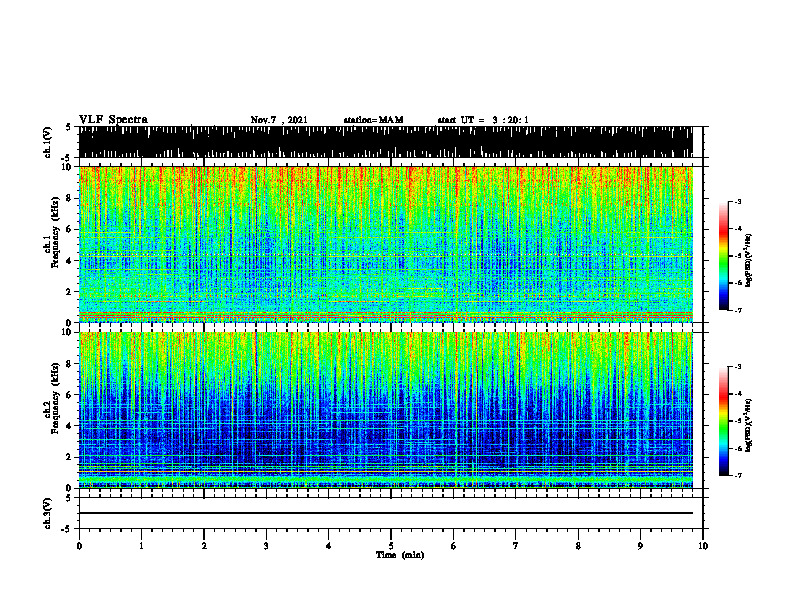Click the ch.1 spectrogram color scale bar
This screenshot has width=792, height=612.
tap(724, 256)
